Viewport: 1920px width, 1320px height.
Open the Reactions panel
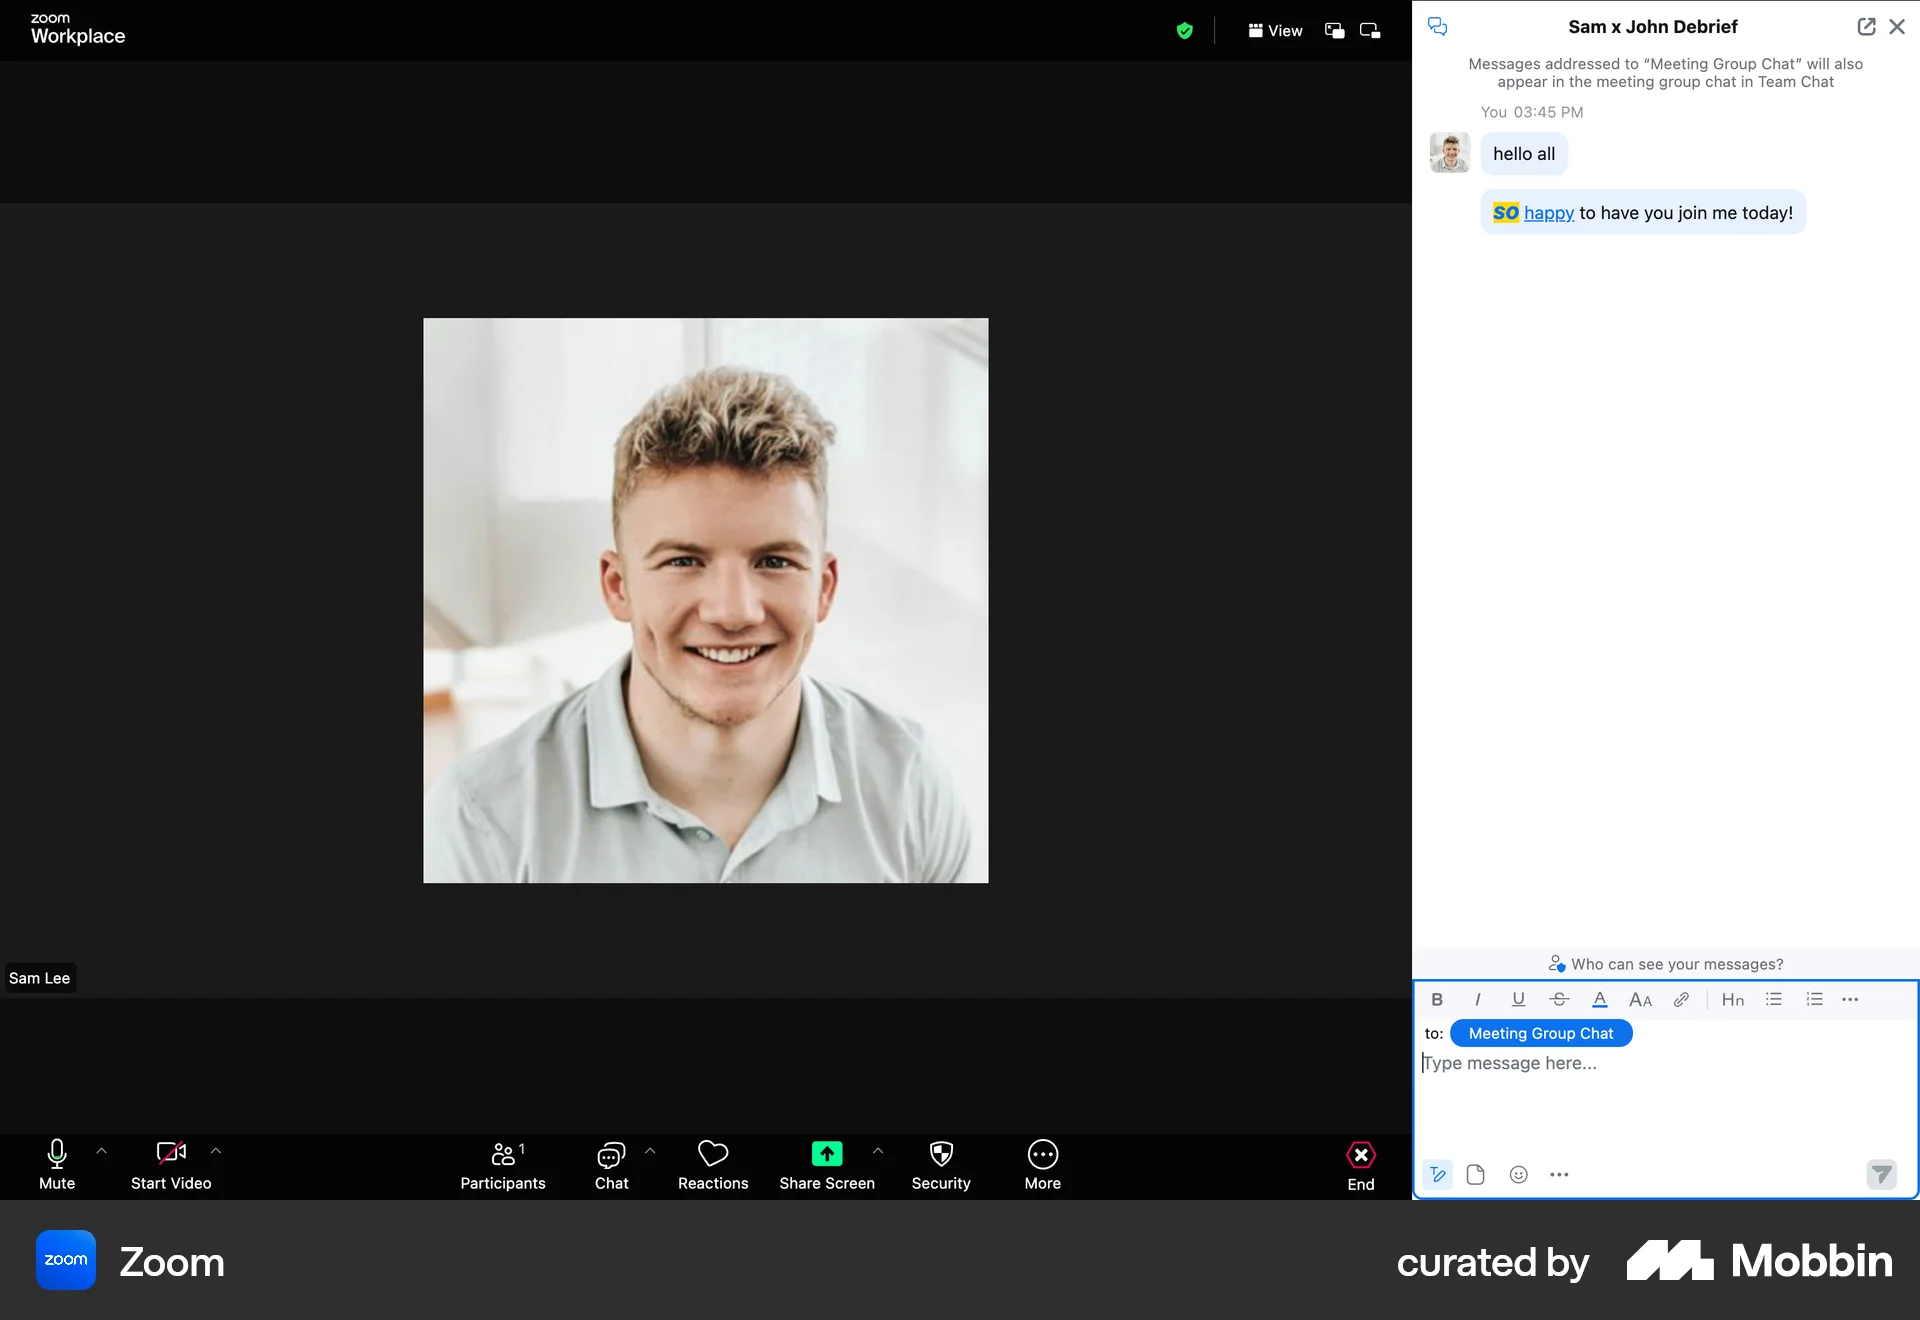[x=712, y=1165]
